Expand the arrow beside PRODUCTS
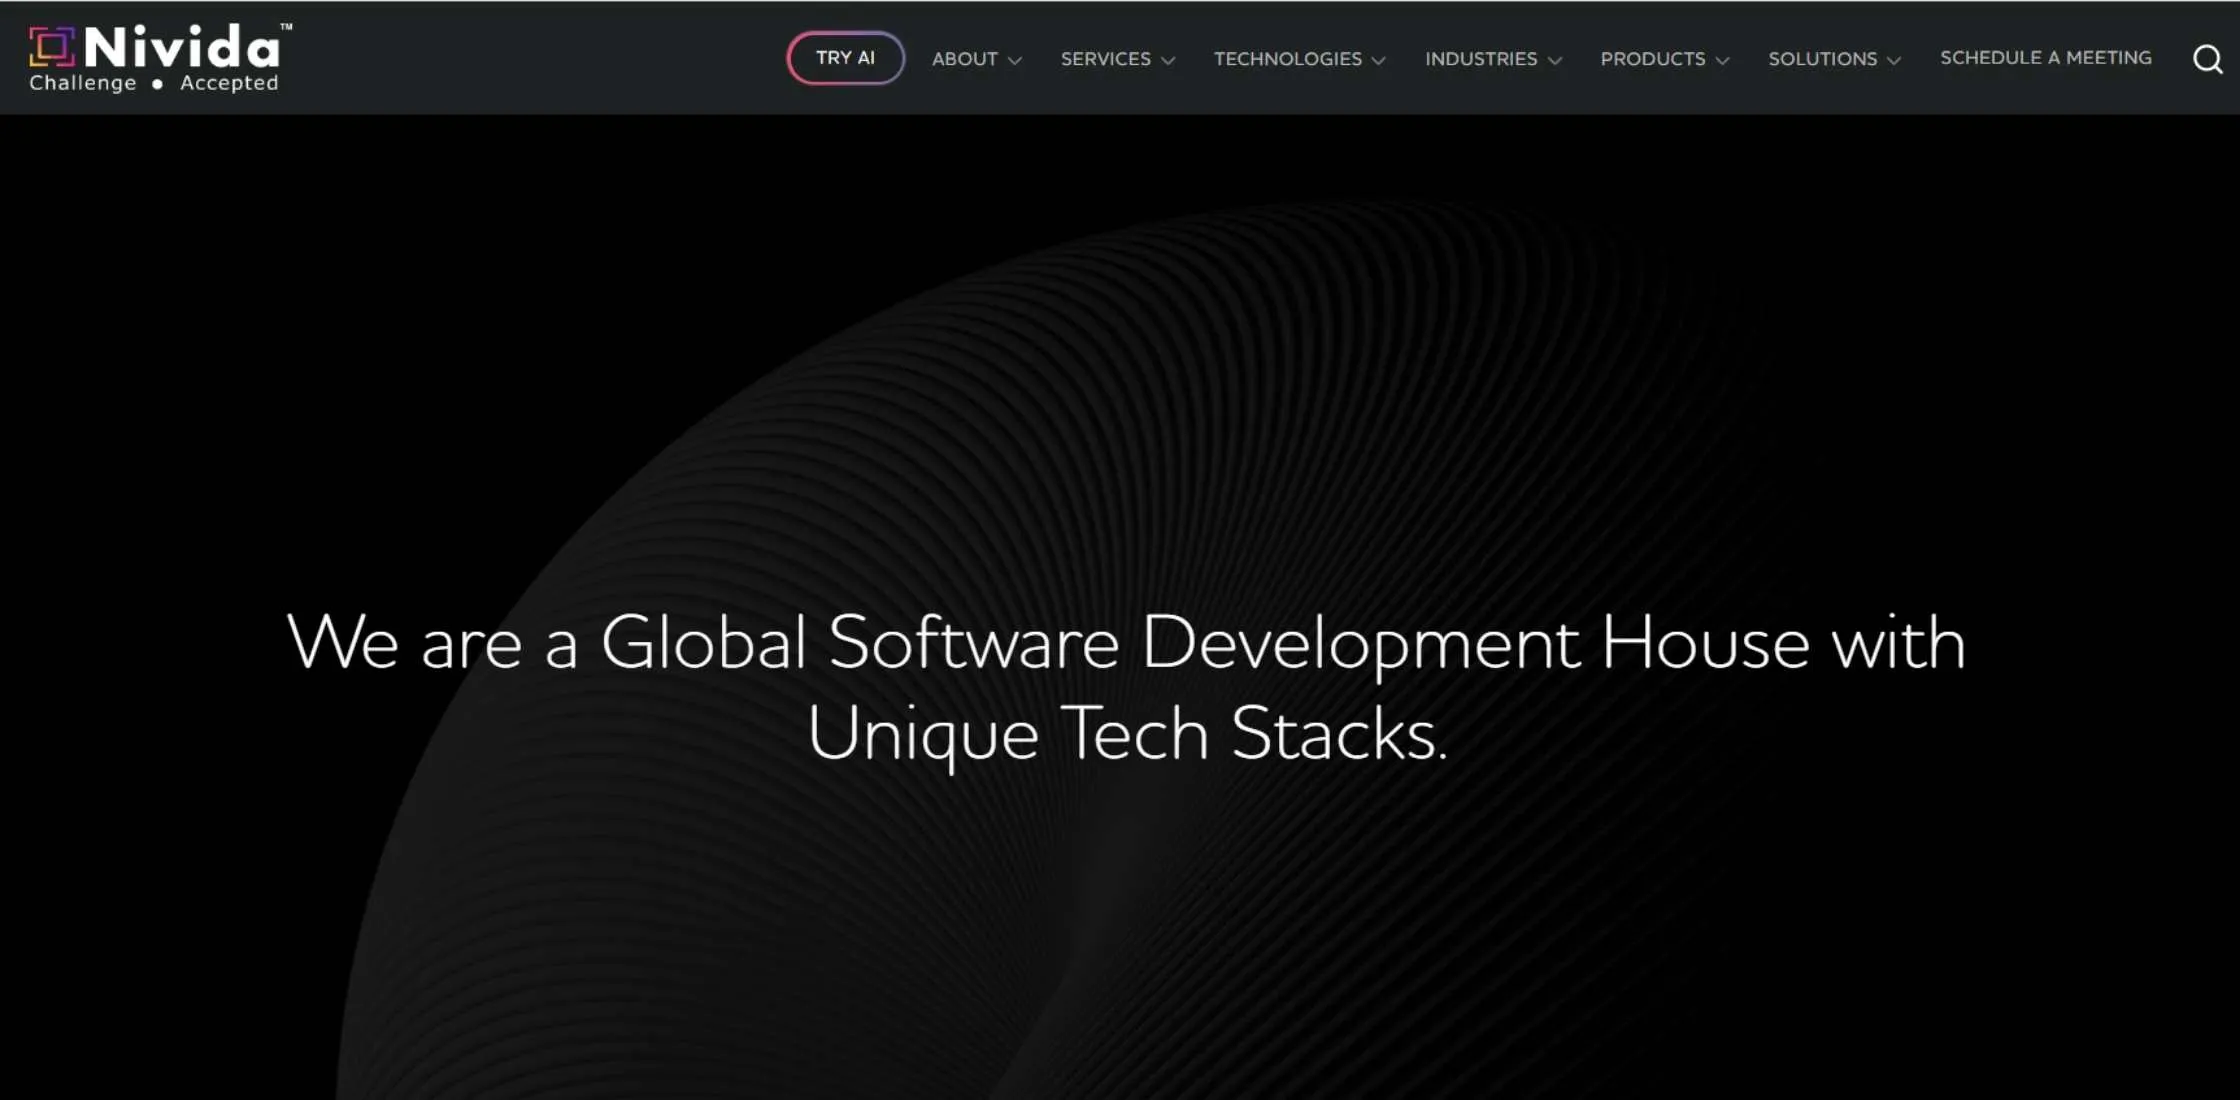Viewport: 2240px width, 1100px height. click(x=1722, y=60)
